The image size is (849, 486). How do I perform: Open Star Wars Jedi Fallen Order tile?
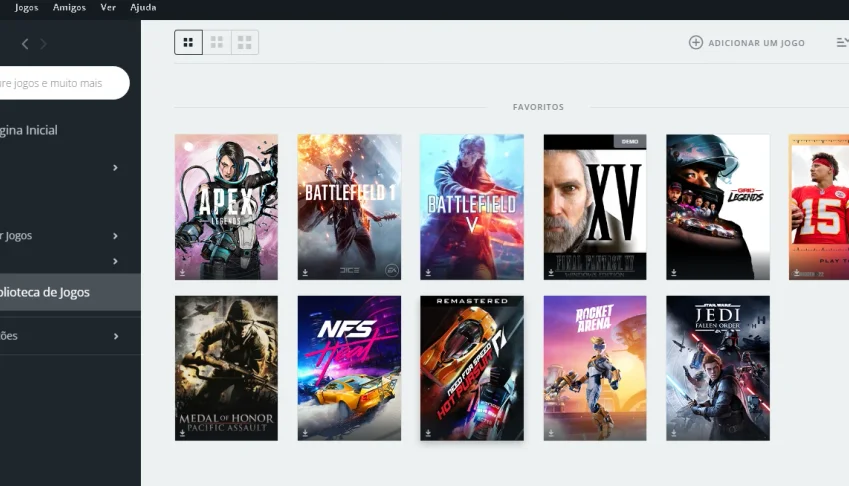point(718,368)
